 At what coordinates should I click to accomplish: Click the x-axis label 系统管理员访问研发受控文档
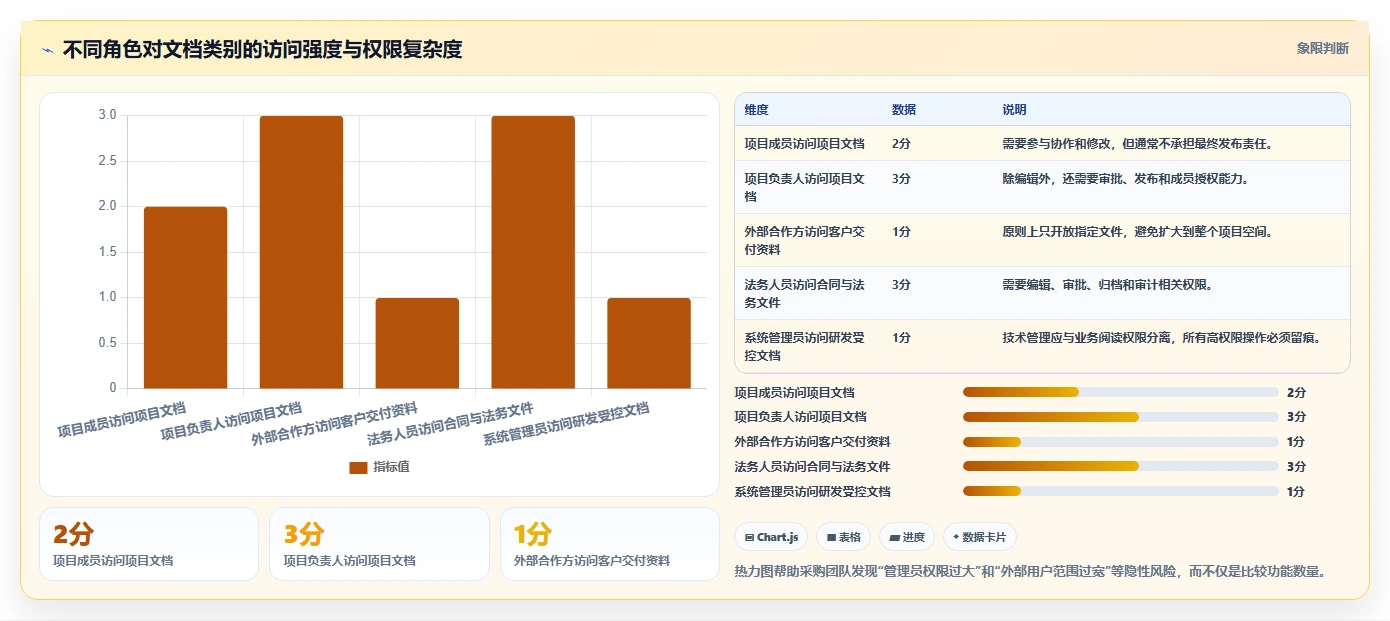coord(566,424)
